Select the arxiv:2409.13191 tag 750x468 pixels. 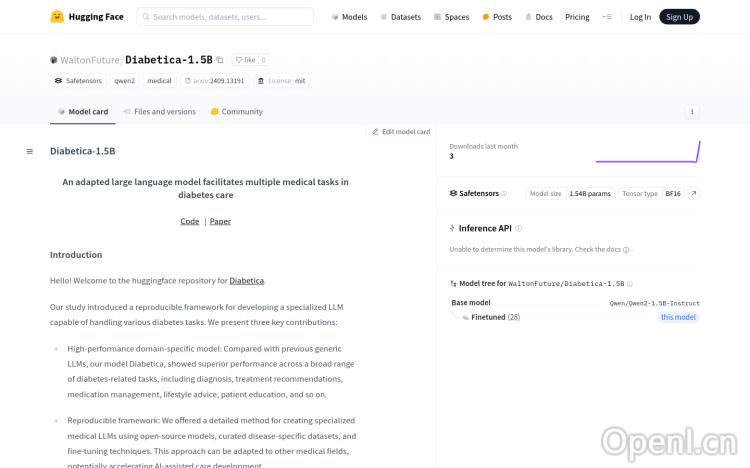click(215, 80)
